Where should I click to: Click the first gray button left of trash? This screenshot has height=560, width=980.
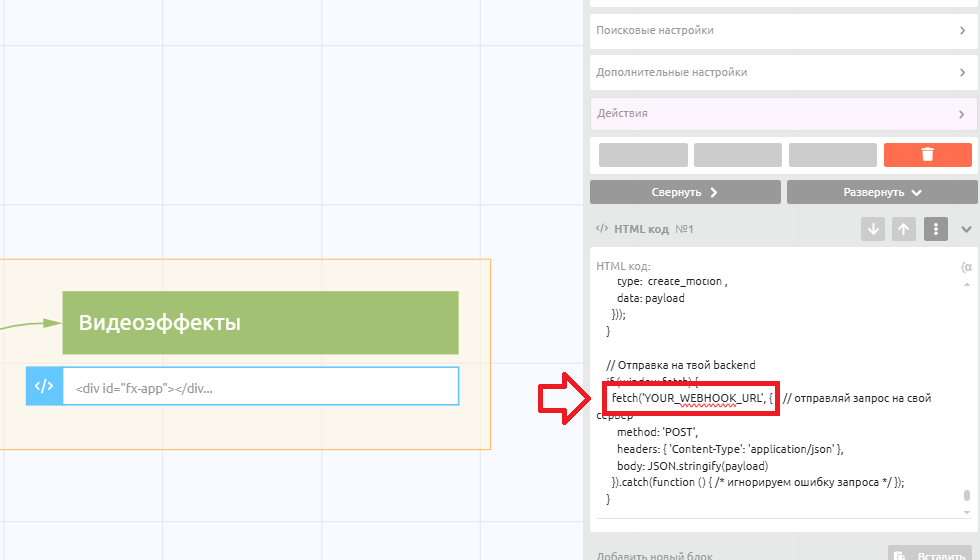click(x=643, y=155)
